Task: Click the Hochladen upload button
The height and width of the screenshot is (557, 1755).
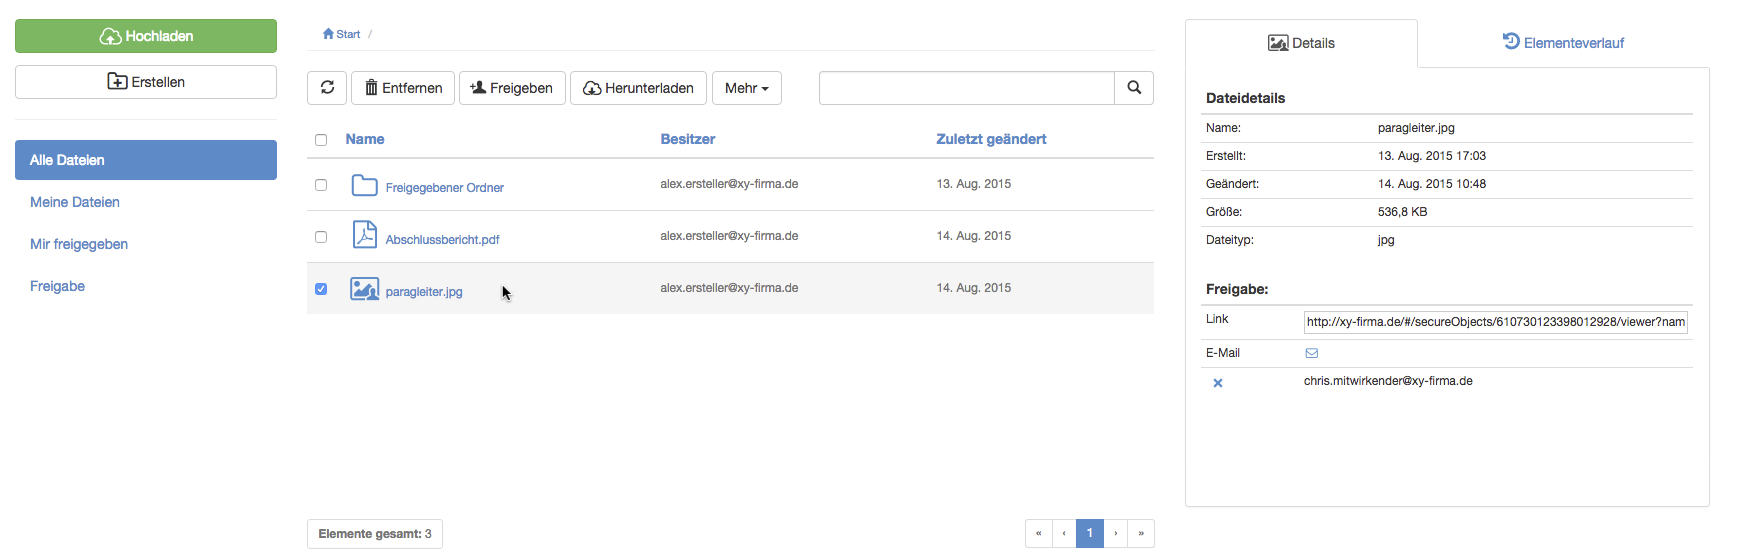Action: click(x=146, y=36)
